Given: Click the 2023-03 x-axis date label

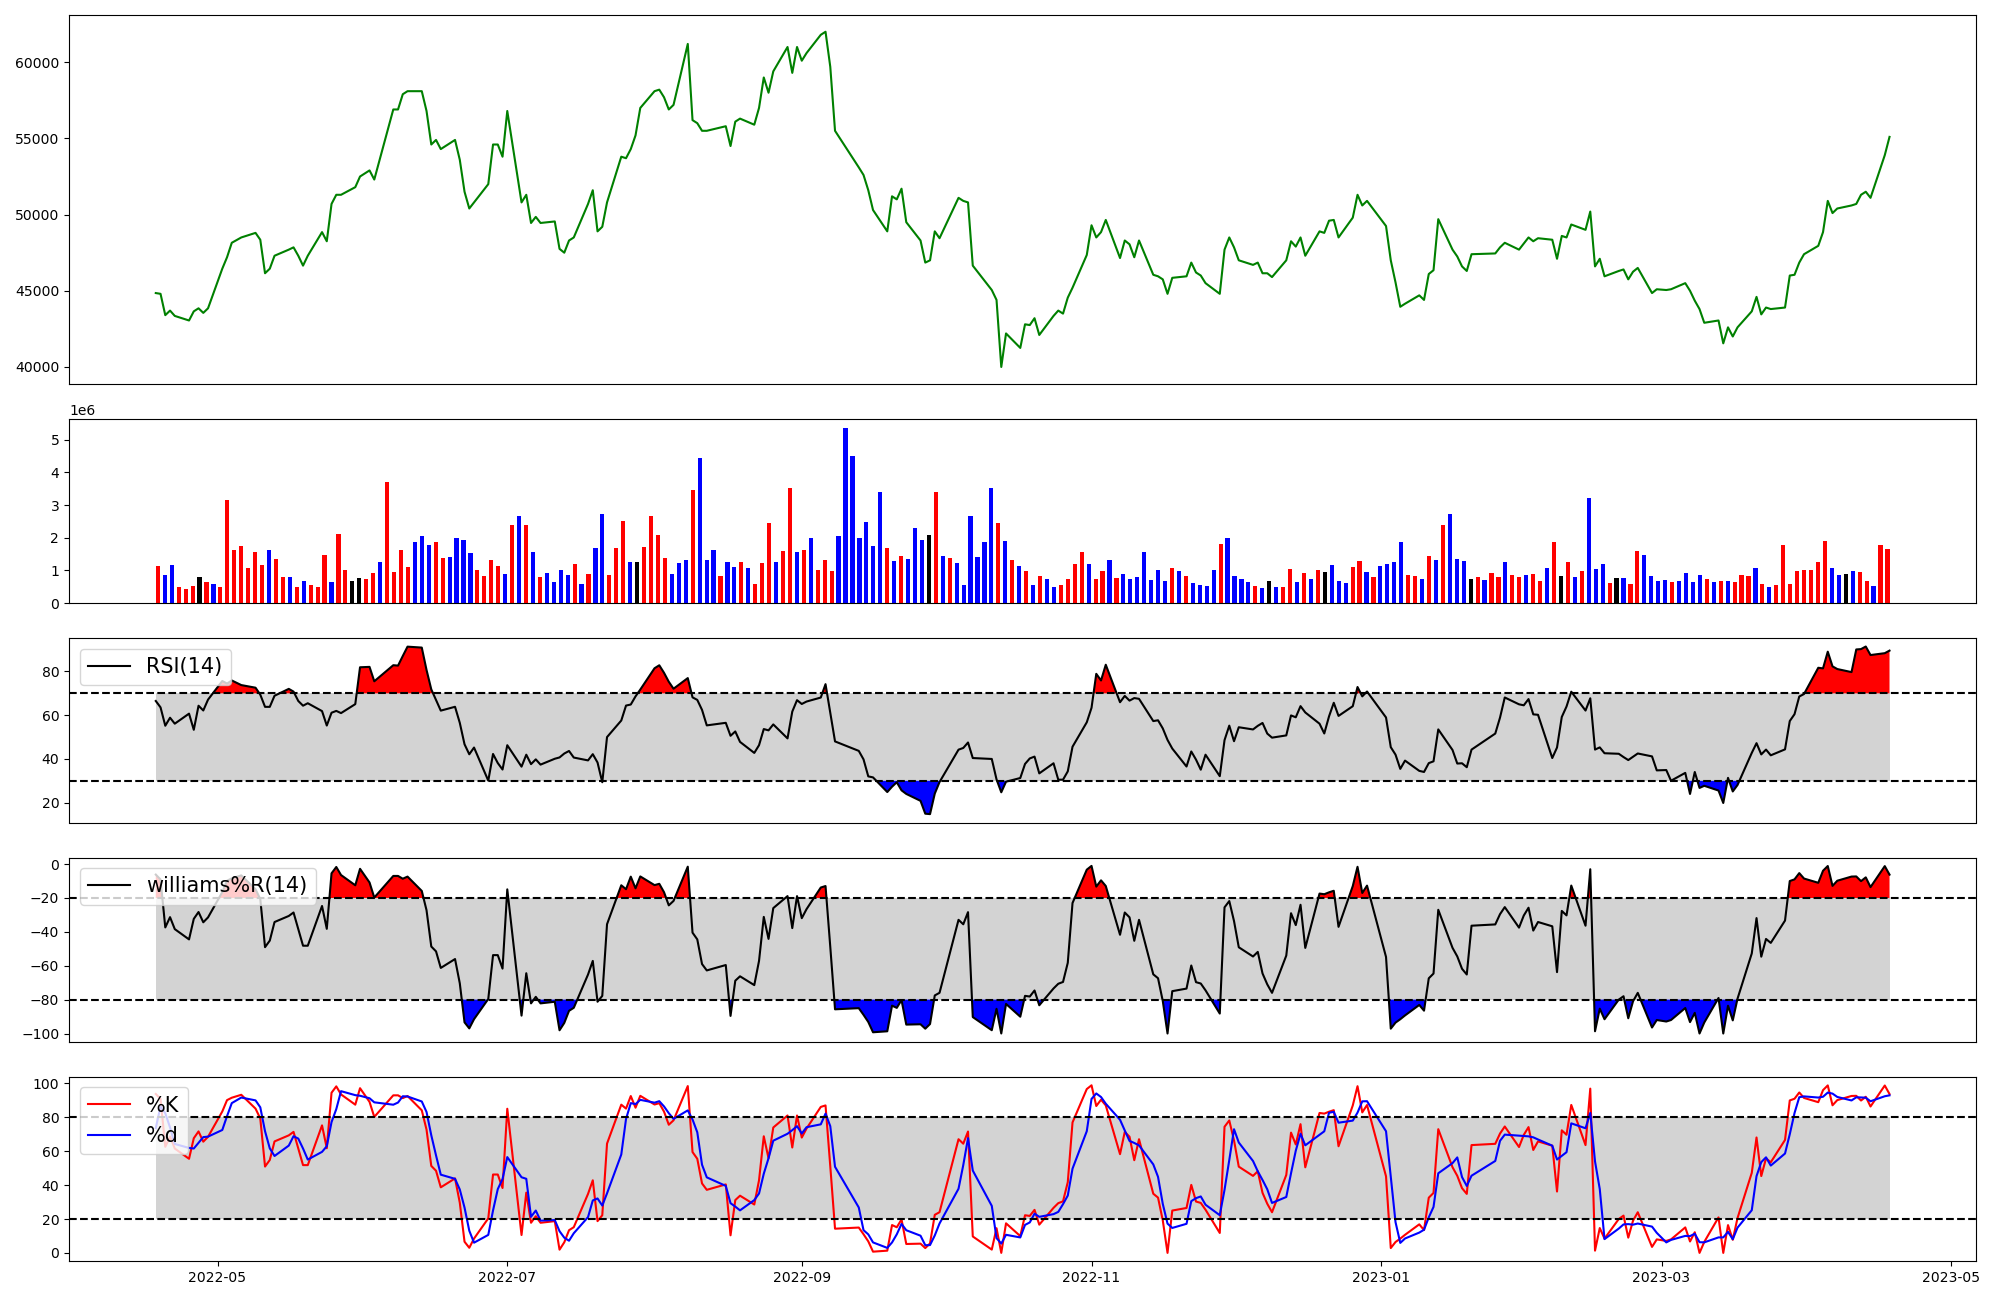Looking at the screenshot, I should pyautogui.click(x=1661, y=1277).
